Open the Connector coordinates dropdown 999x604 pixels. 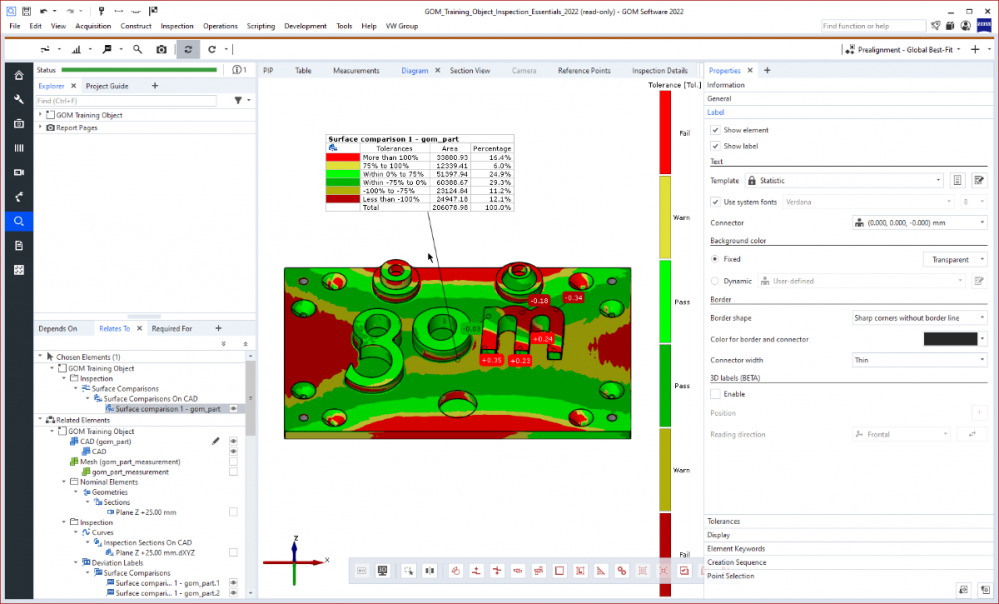pyautogui.click(x=920, y=222)
